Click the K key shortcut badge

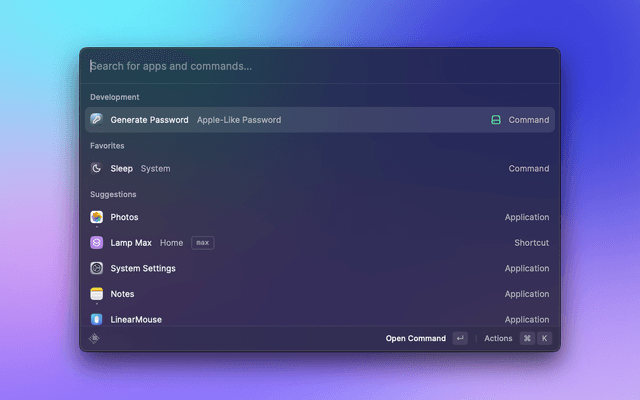[x=545, y=339]
